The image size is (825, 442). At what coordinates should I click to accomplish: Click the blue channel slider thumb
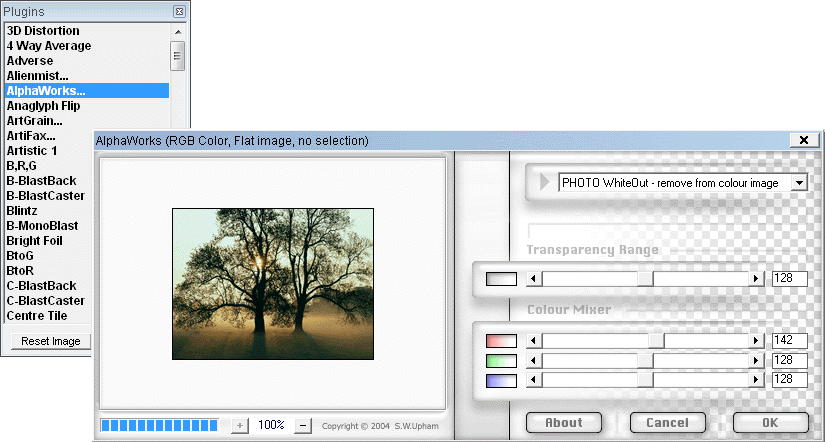645,380
